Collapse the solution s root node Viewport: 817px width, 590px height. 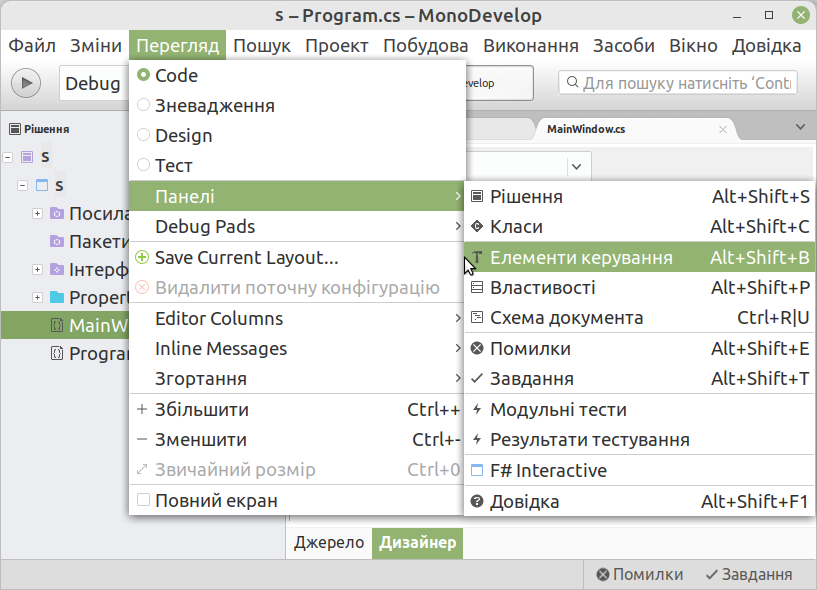pyautogui.click(x=8, y=157)
